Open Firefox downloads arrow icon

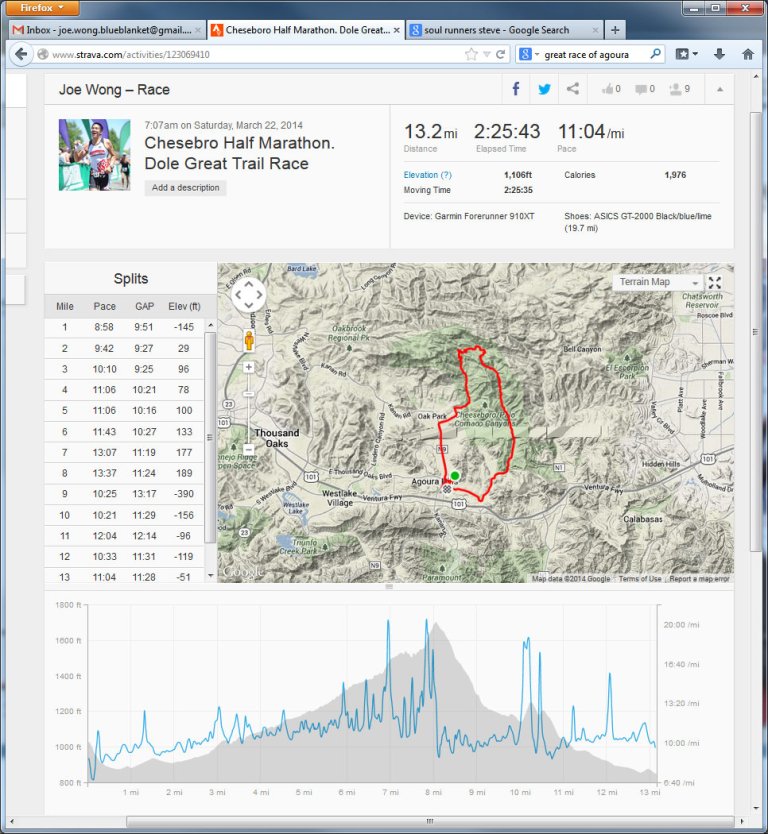pyautogui.click(x=719, y=54)
